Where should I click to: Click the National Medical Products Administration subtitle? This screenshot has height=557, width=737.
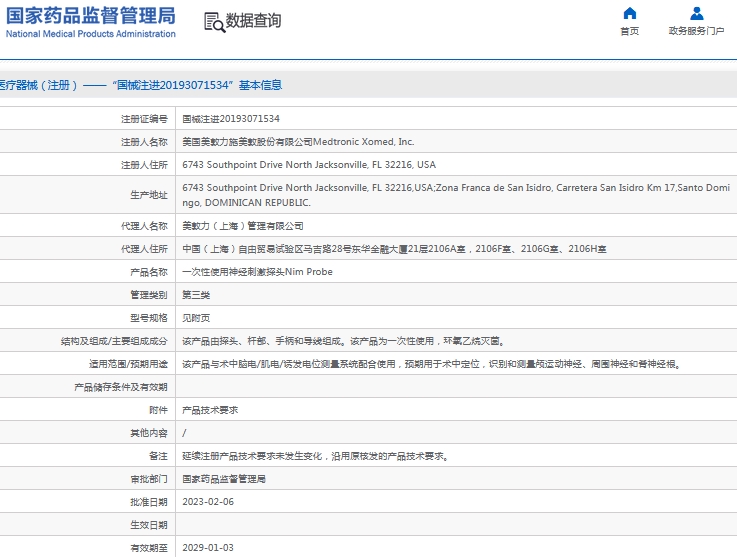(x=91, y=34)
